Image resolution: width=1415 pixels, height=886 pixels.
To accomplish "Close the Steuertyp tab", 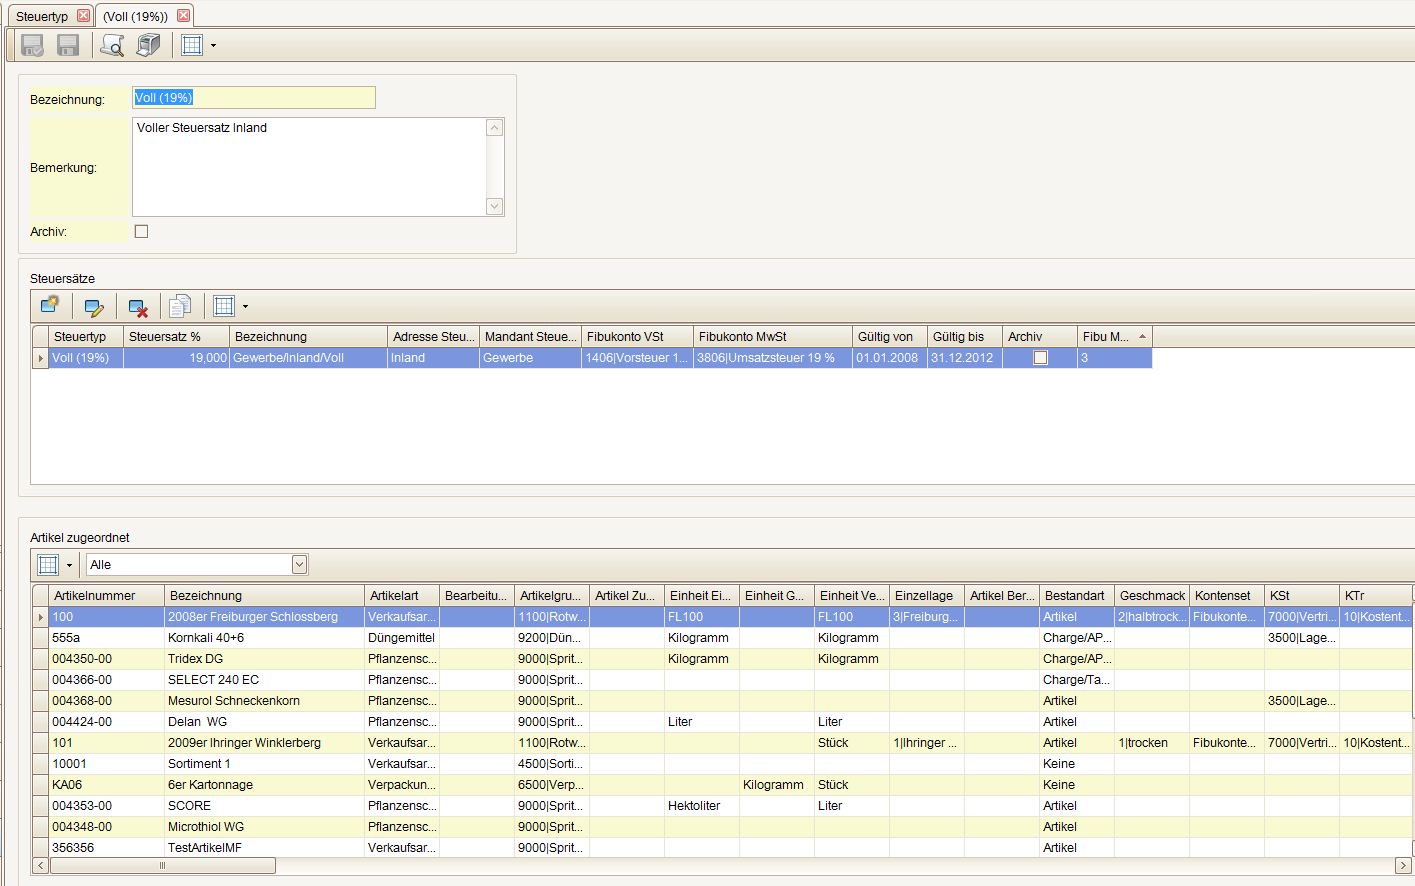I will [83, 16].
